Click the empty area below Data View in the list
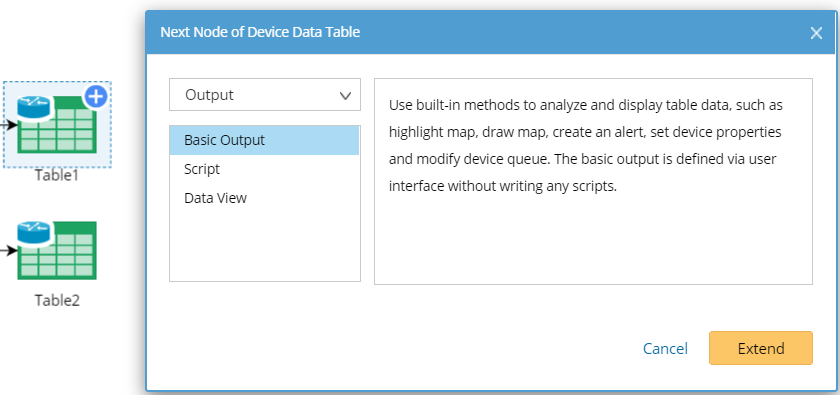The image size is (840, 395). pyautogui.click(x=265, y=247)
